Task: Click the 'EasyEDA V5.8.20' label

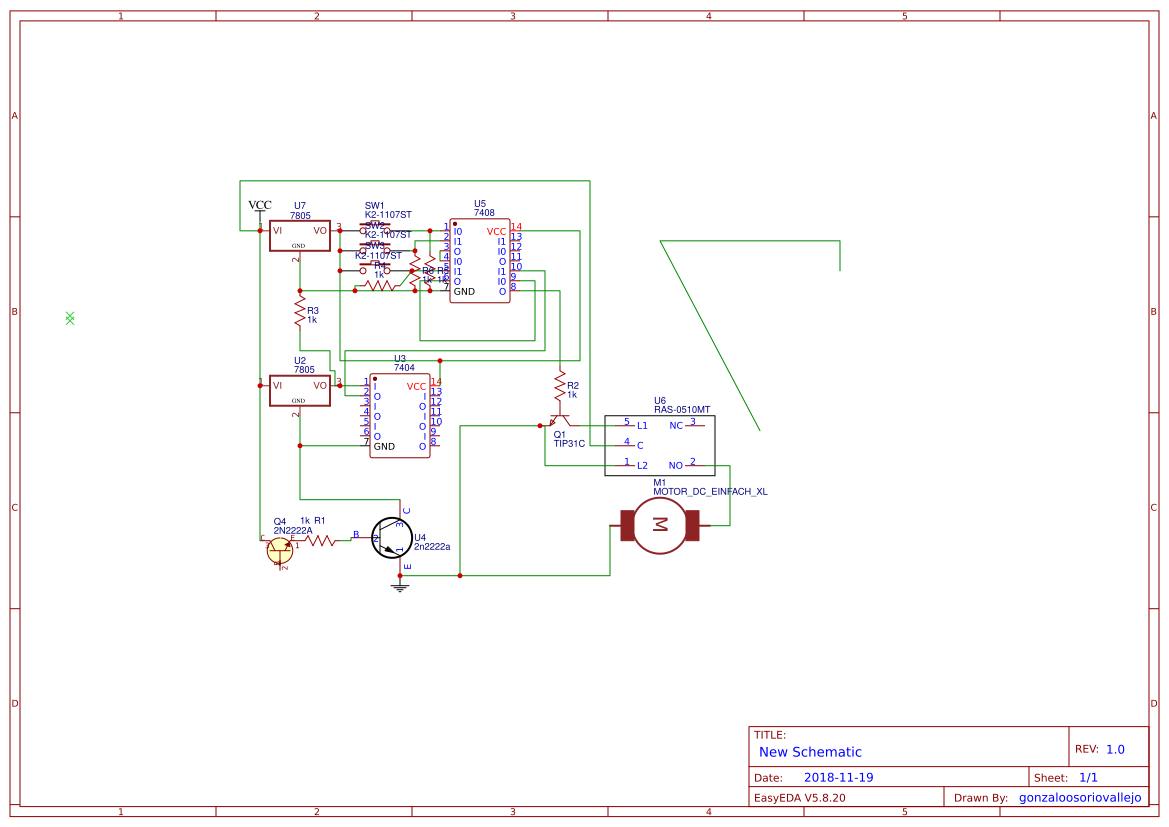Action: click(x=799, y=797)
